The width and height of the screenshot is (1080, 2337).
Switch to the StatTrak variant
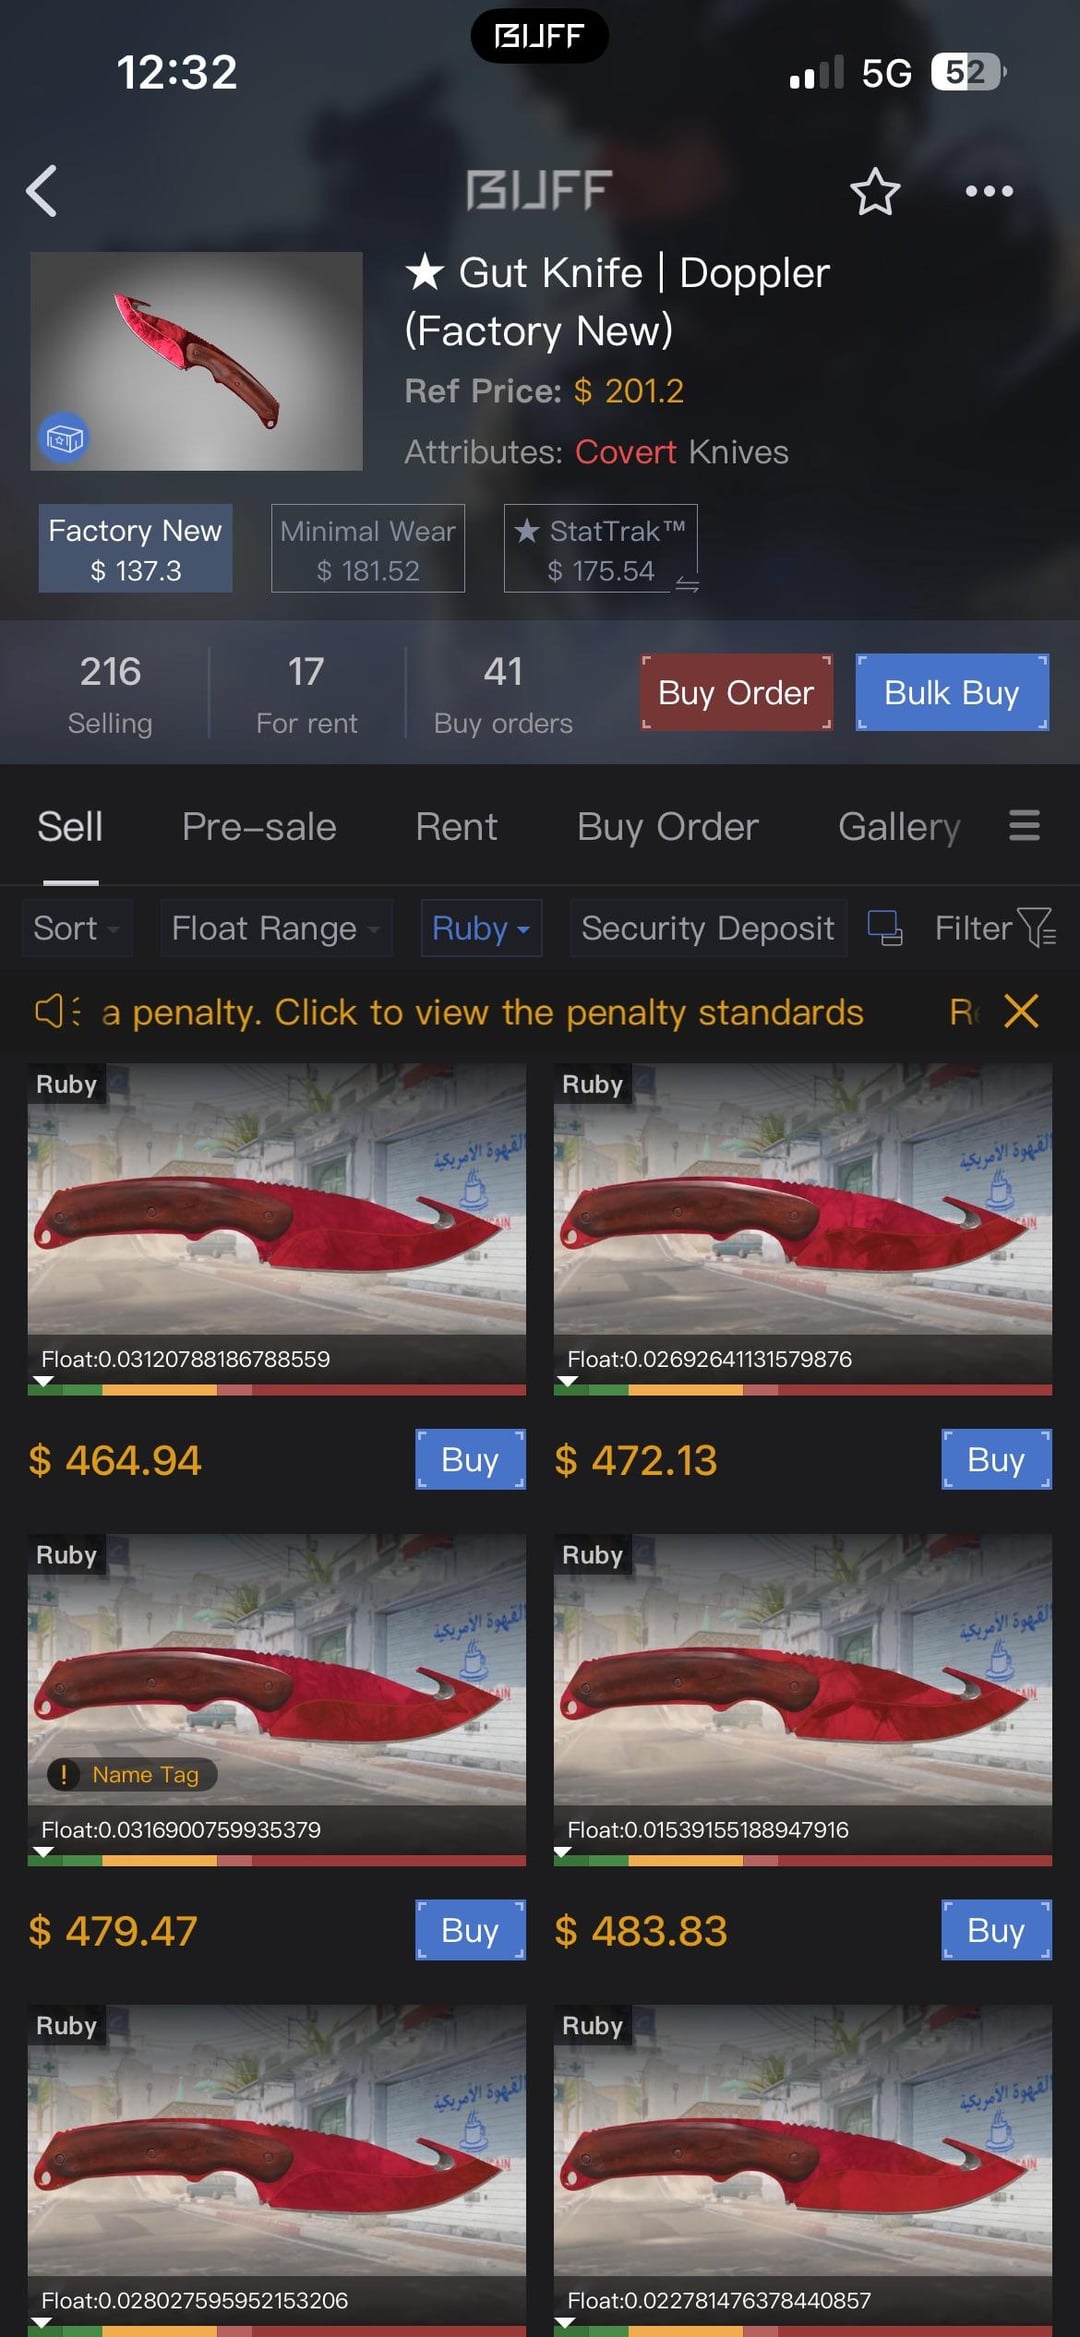pos(600,548)
